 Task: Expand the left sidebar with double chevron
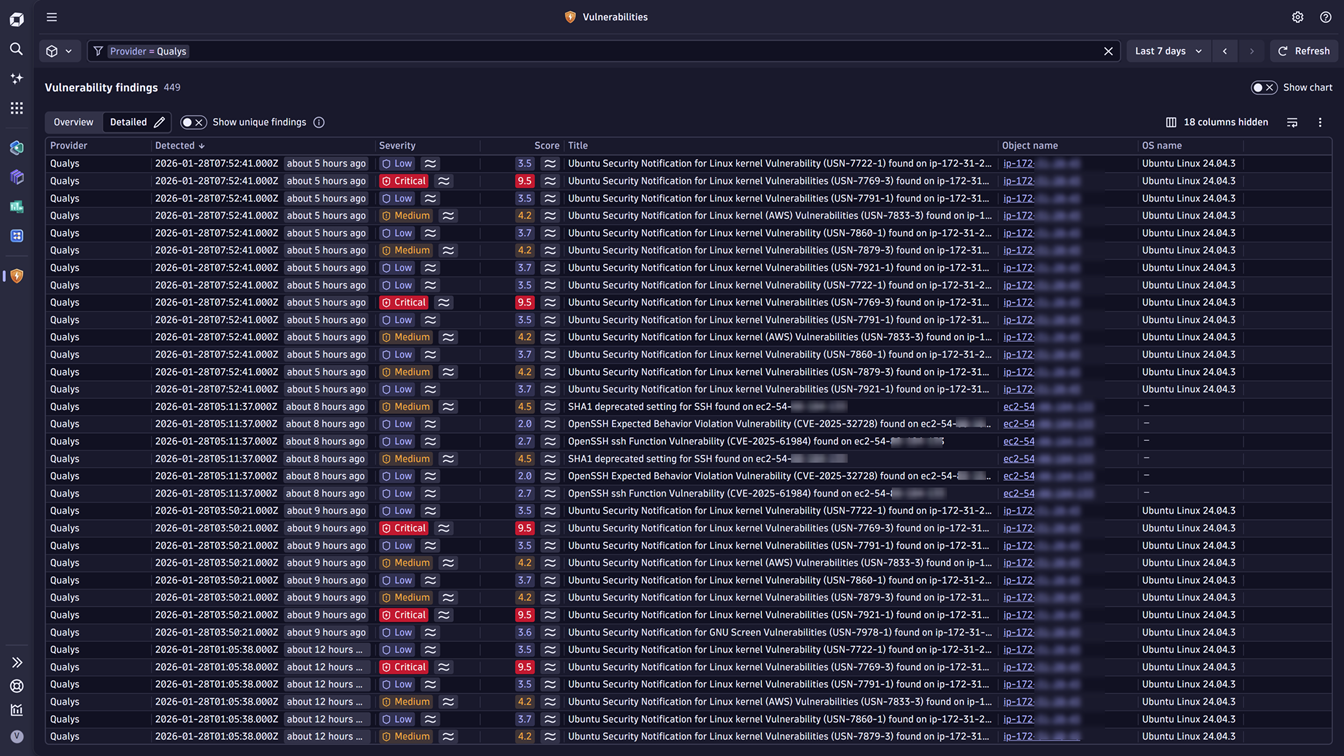[16, 662]
